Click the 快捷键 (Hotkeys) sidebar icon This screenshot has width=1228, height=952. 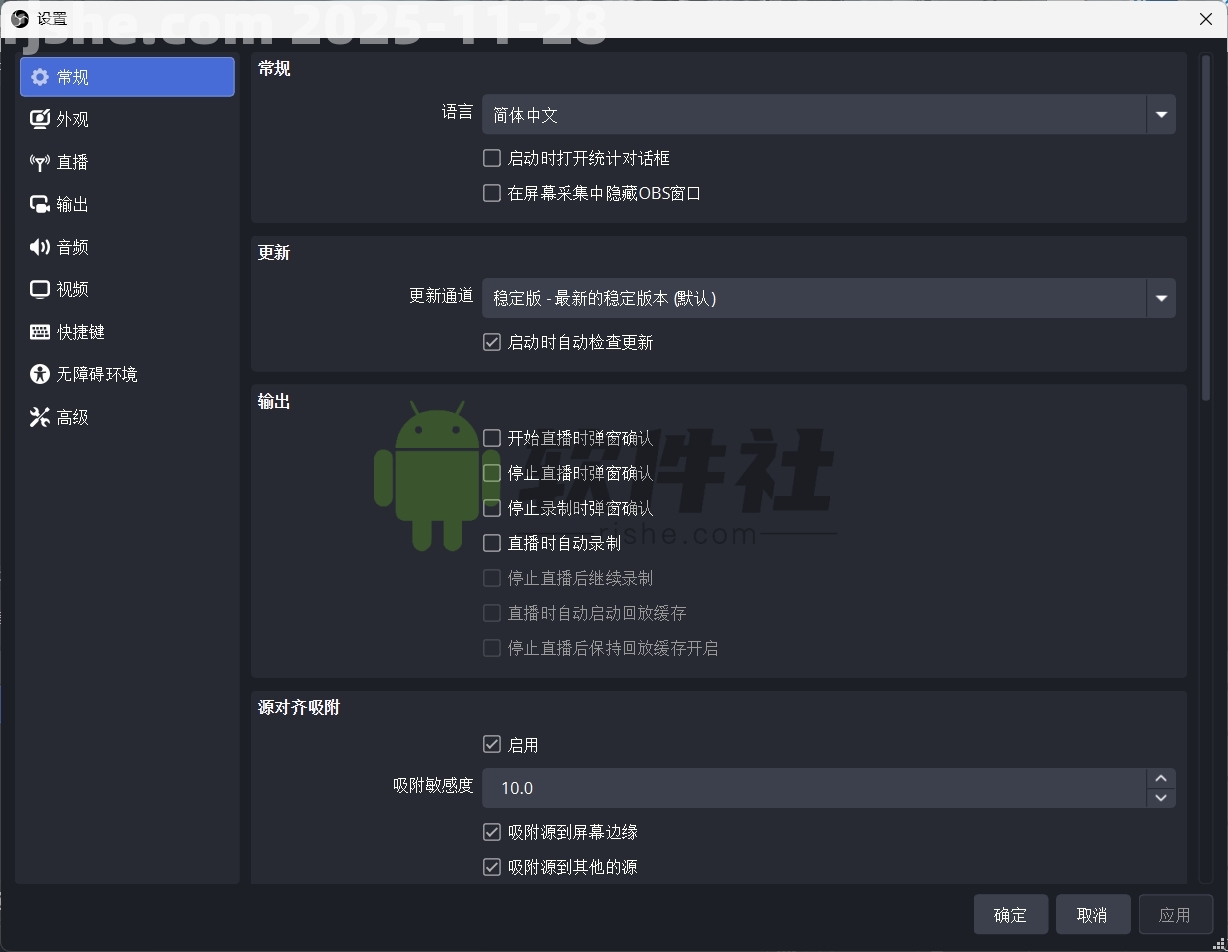(x=39, y=331)
